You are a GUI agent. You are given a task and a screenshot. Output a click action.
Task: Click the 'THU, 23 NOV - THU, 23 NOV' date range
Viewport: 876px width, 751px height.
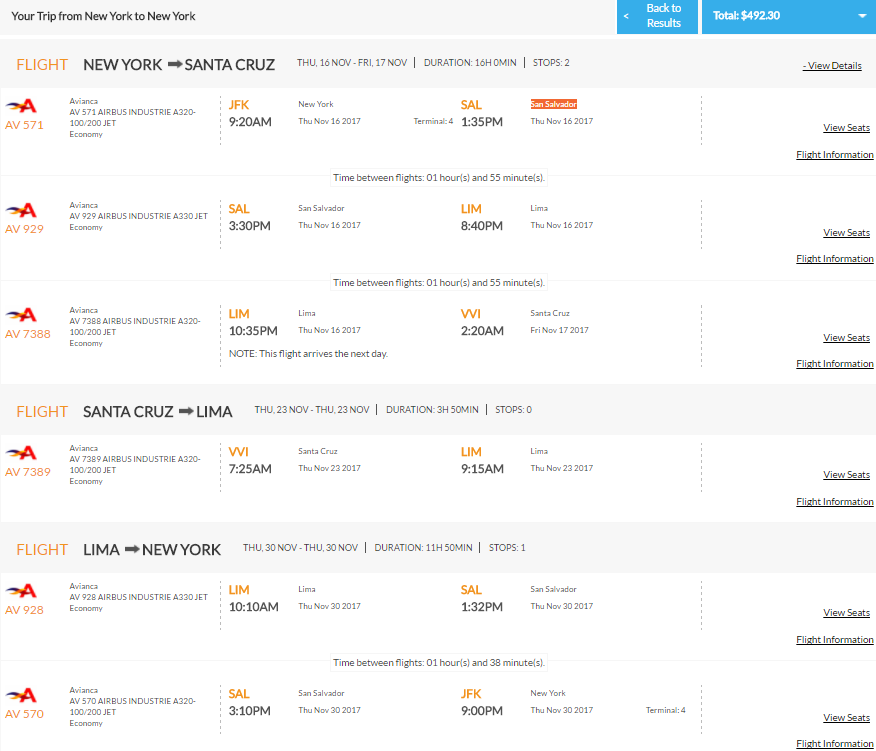click(x=312, y=410)
